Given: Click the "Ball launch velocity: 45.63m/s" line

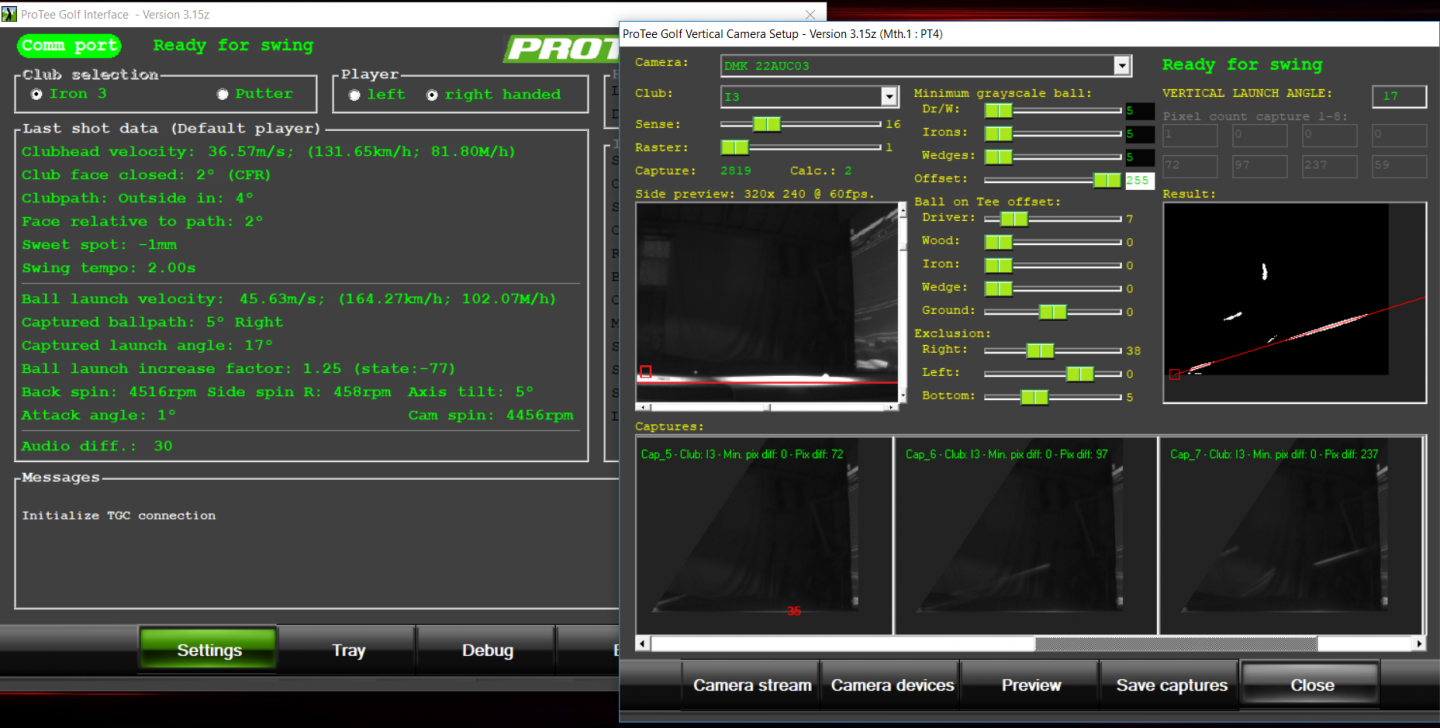Looking at the screenshot, I should pyautogui.click(x=289, y=299).
